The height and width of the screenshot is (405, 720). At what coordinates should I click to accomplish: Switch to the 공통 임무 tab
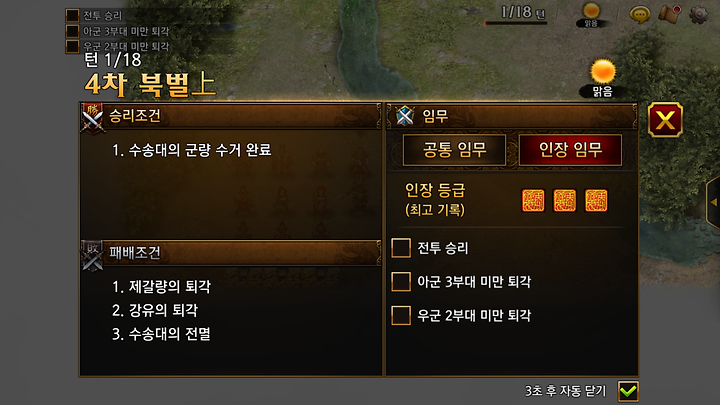[x=454, y=150]
